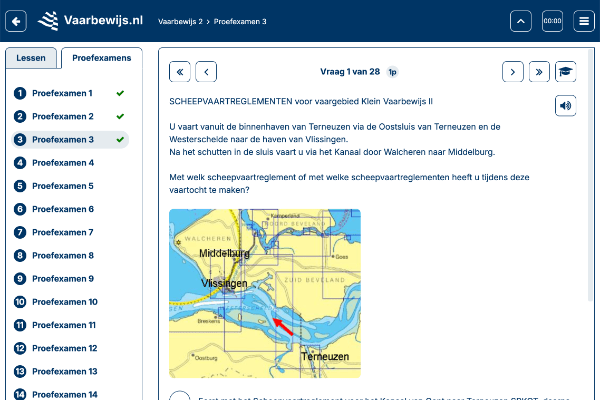Open the Vaarbewijs.nl logo home link
Viewport: 600px width, 400px height.
[x=90, y=21]
